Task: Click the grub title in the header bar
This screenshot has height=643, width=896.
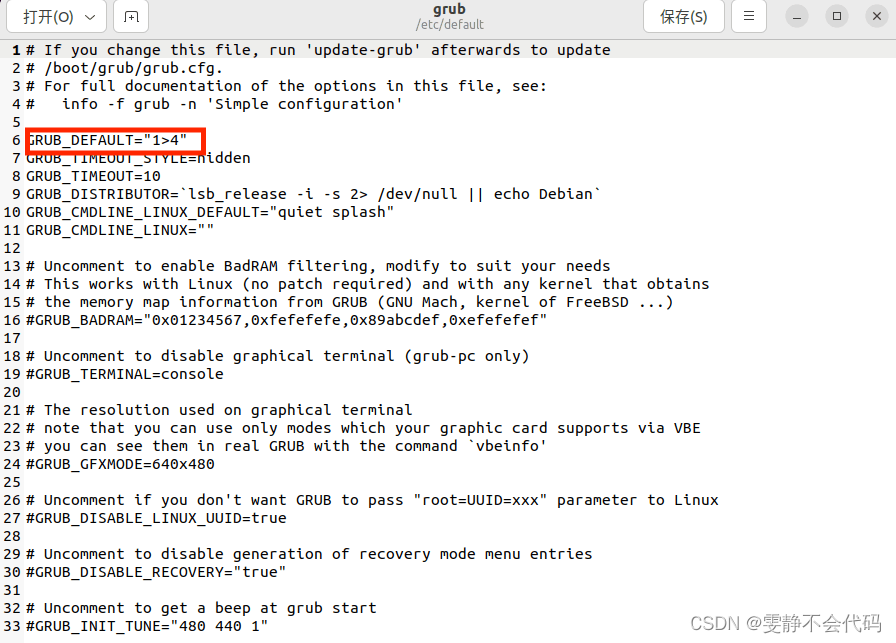Action: [449, 9]
